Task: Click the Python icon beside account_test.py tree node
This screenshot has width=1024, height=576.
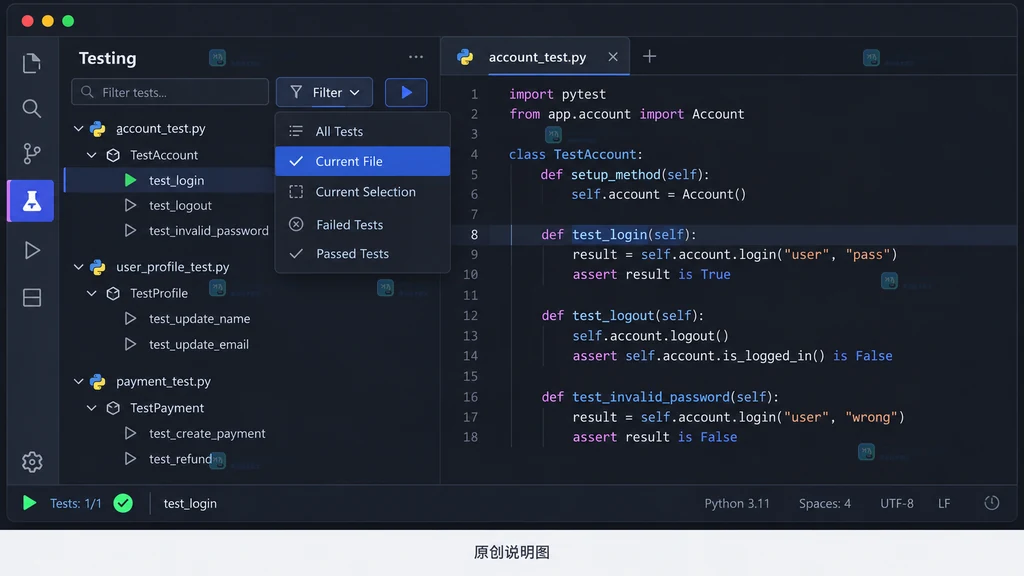Action: (x=98, y=129)
